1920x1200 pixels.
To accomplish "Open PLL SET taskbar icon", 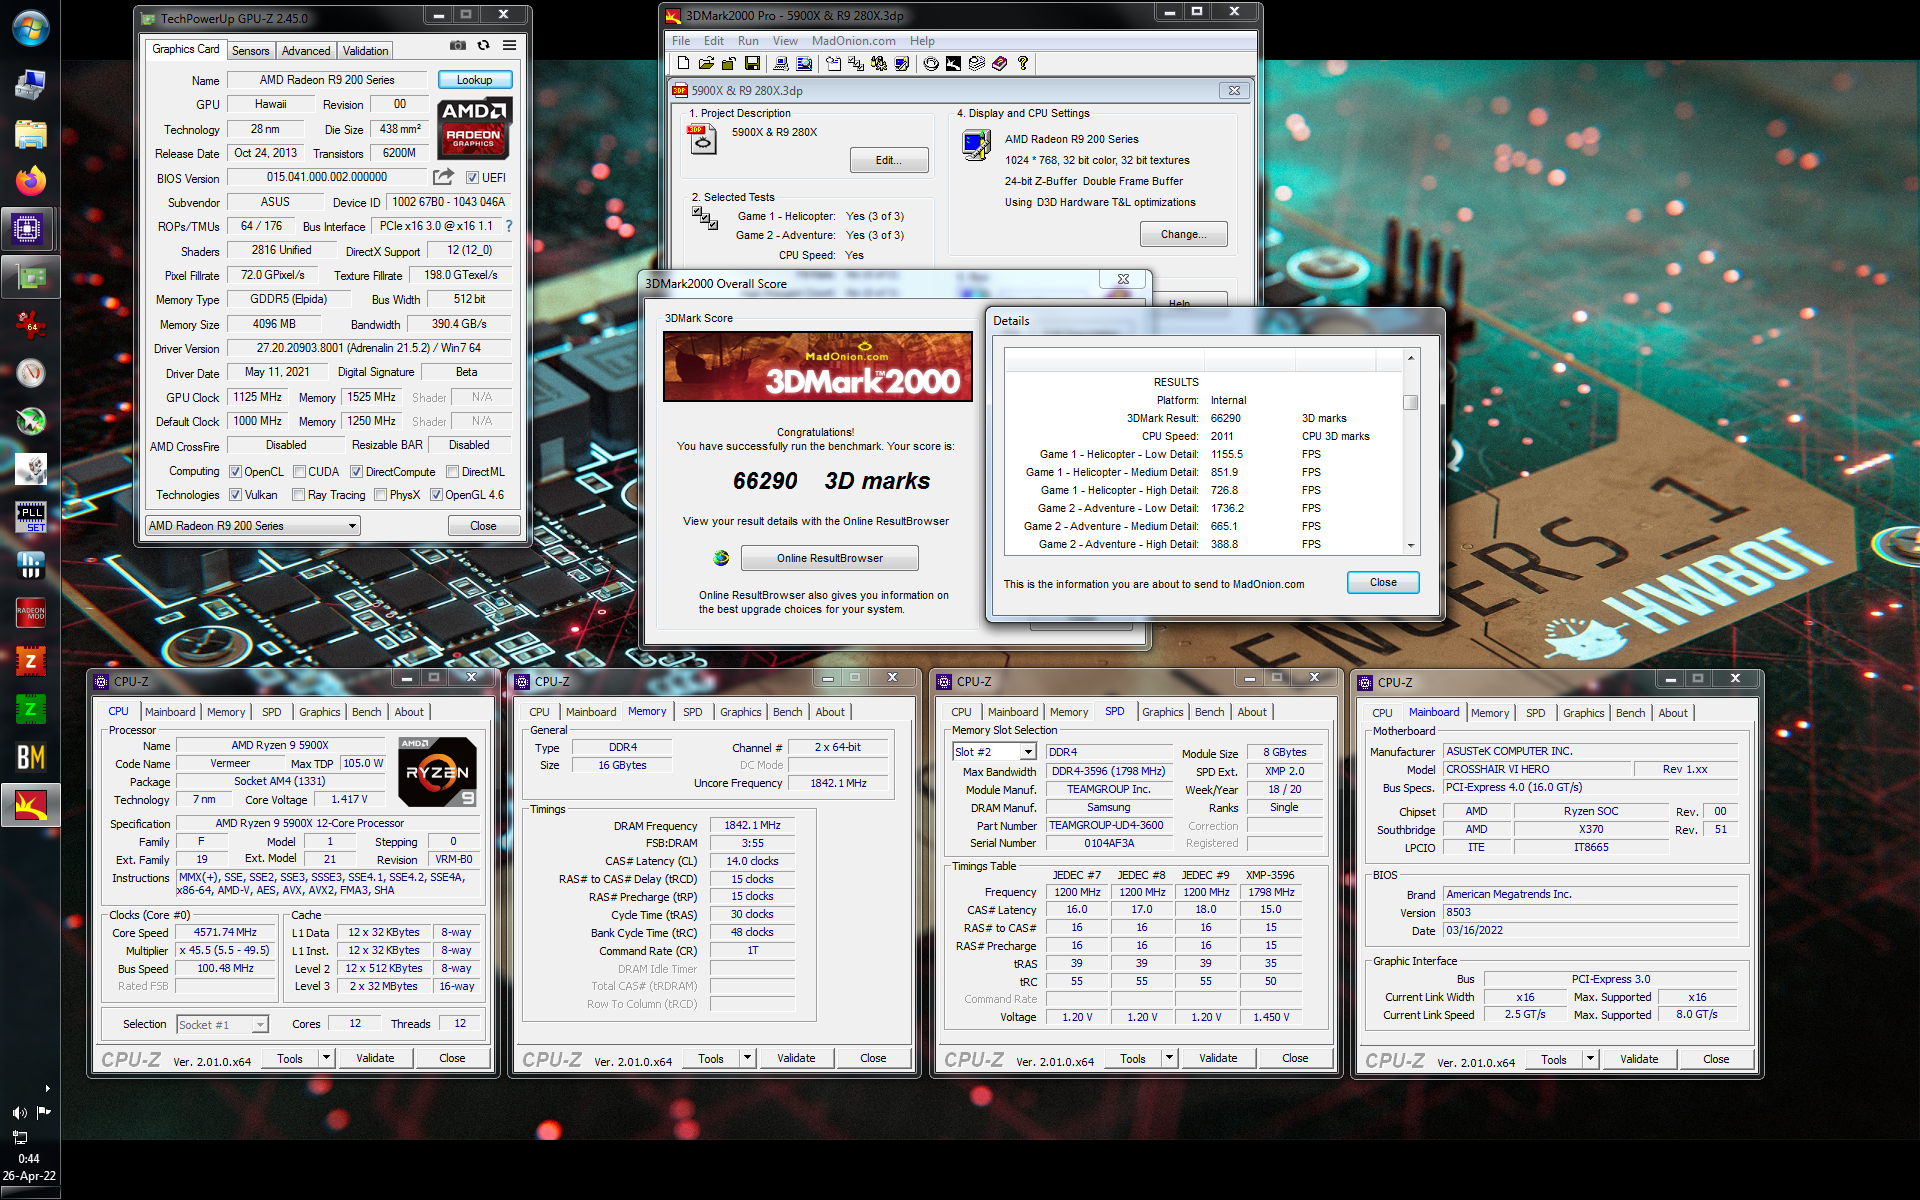I will click(x=30, y=517).
